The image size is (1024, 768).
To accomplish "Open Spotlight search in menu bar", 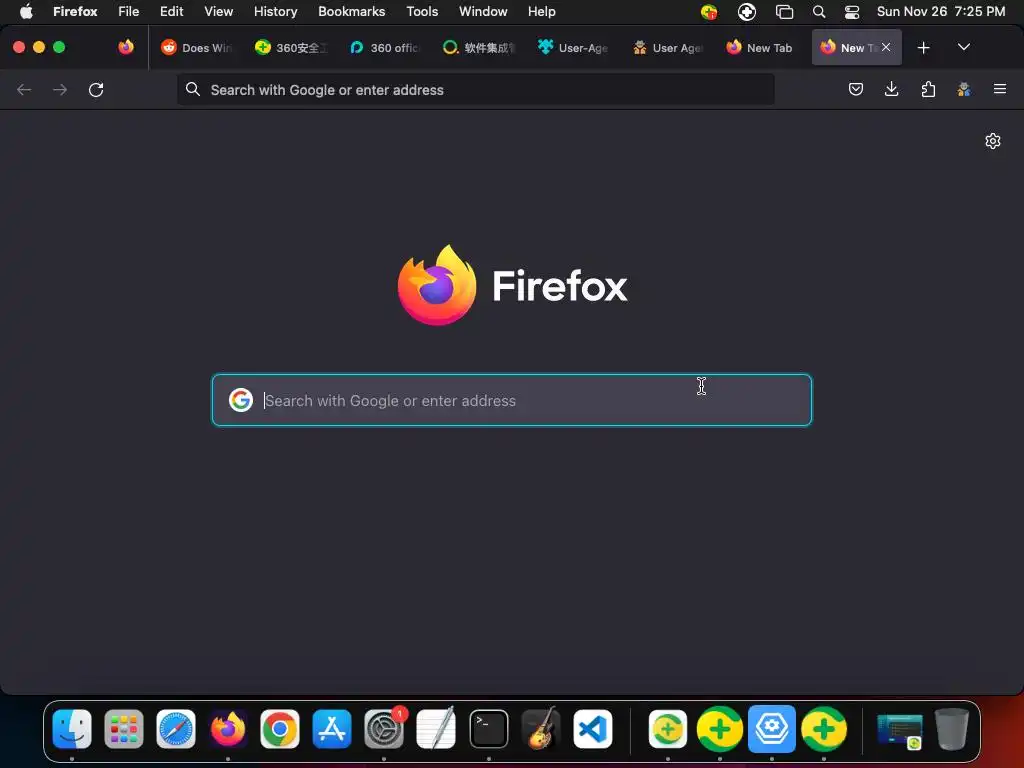I will (x=819, y=12).
